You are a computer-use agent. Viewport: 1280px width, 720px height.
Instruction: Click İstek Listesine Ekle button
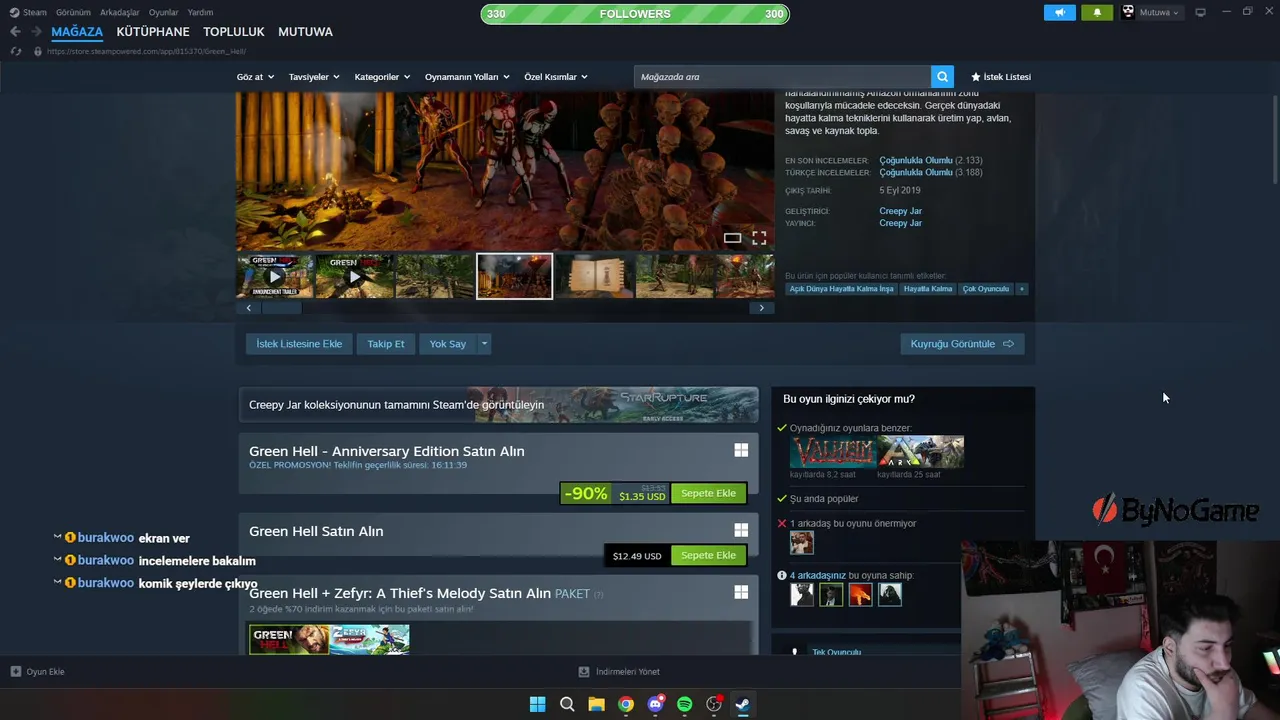(299, 344)
